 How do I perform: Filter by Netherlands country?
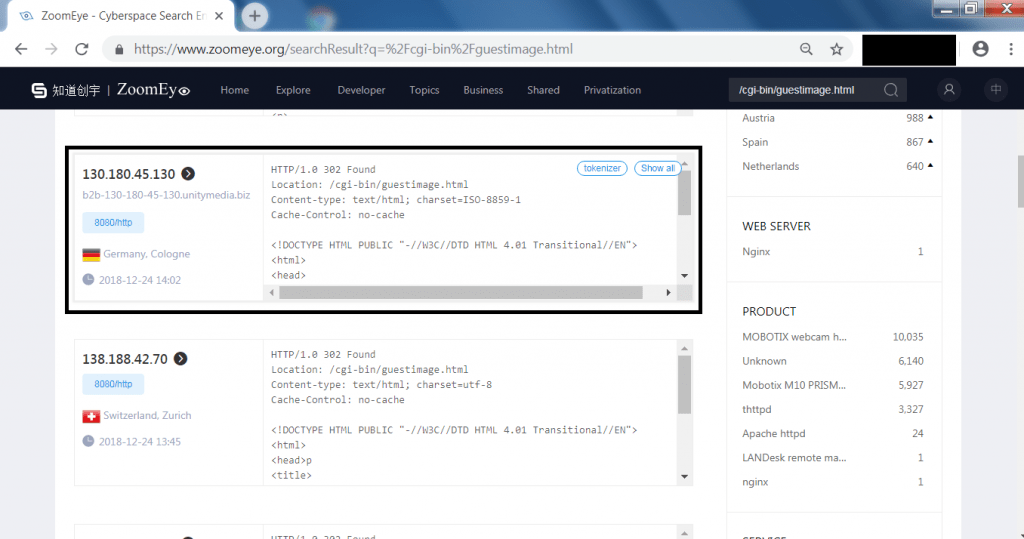[x=771, y=167]
